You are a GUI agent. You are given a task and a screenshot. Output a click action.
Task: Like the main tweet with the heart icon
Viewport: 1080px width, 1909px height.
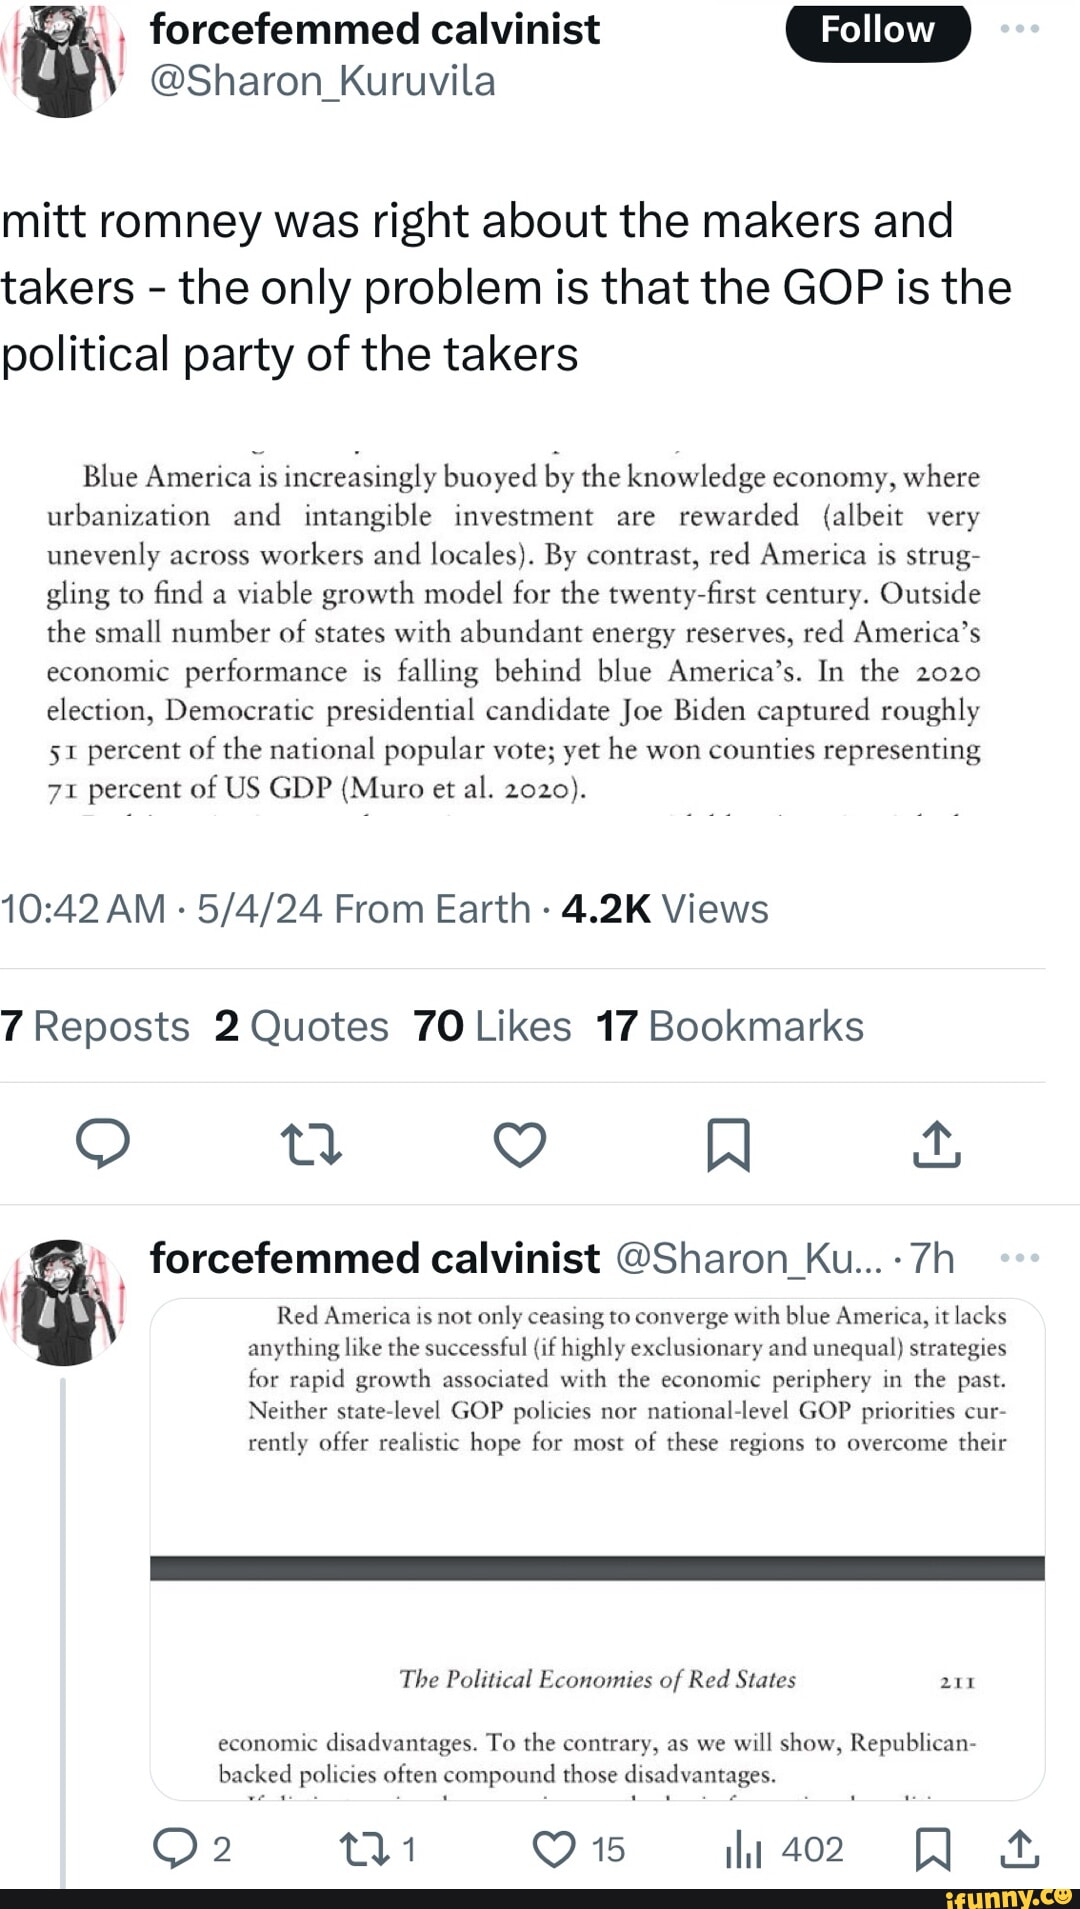pyautogui.click(x=520, y=1144)
